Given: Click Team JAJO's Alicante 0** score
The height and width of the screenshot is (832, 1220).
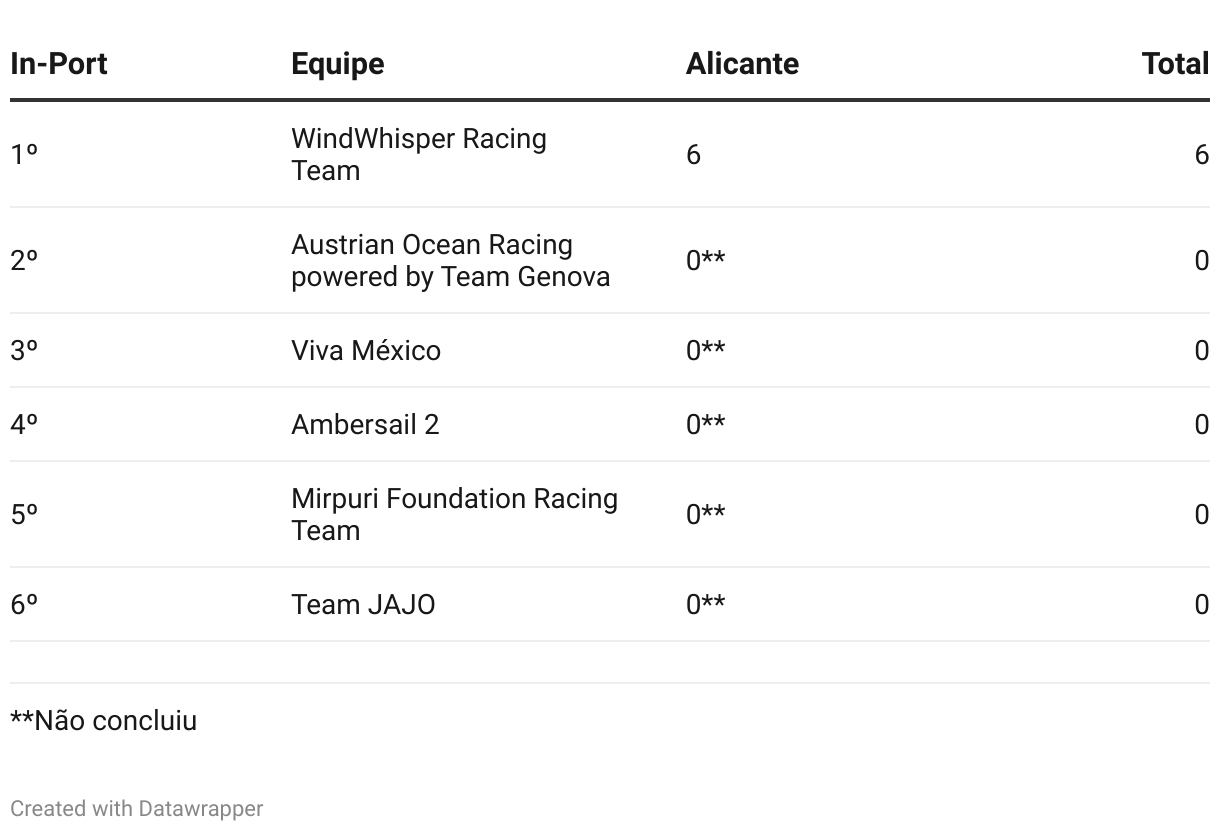Looking at the screenshot, I should pyautogui.click(x=705, y=605).
